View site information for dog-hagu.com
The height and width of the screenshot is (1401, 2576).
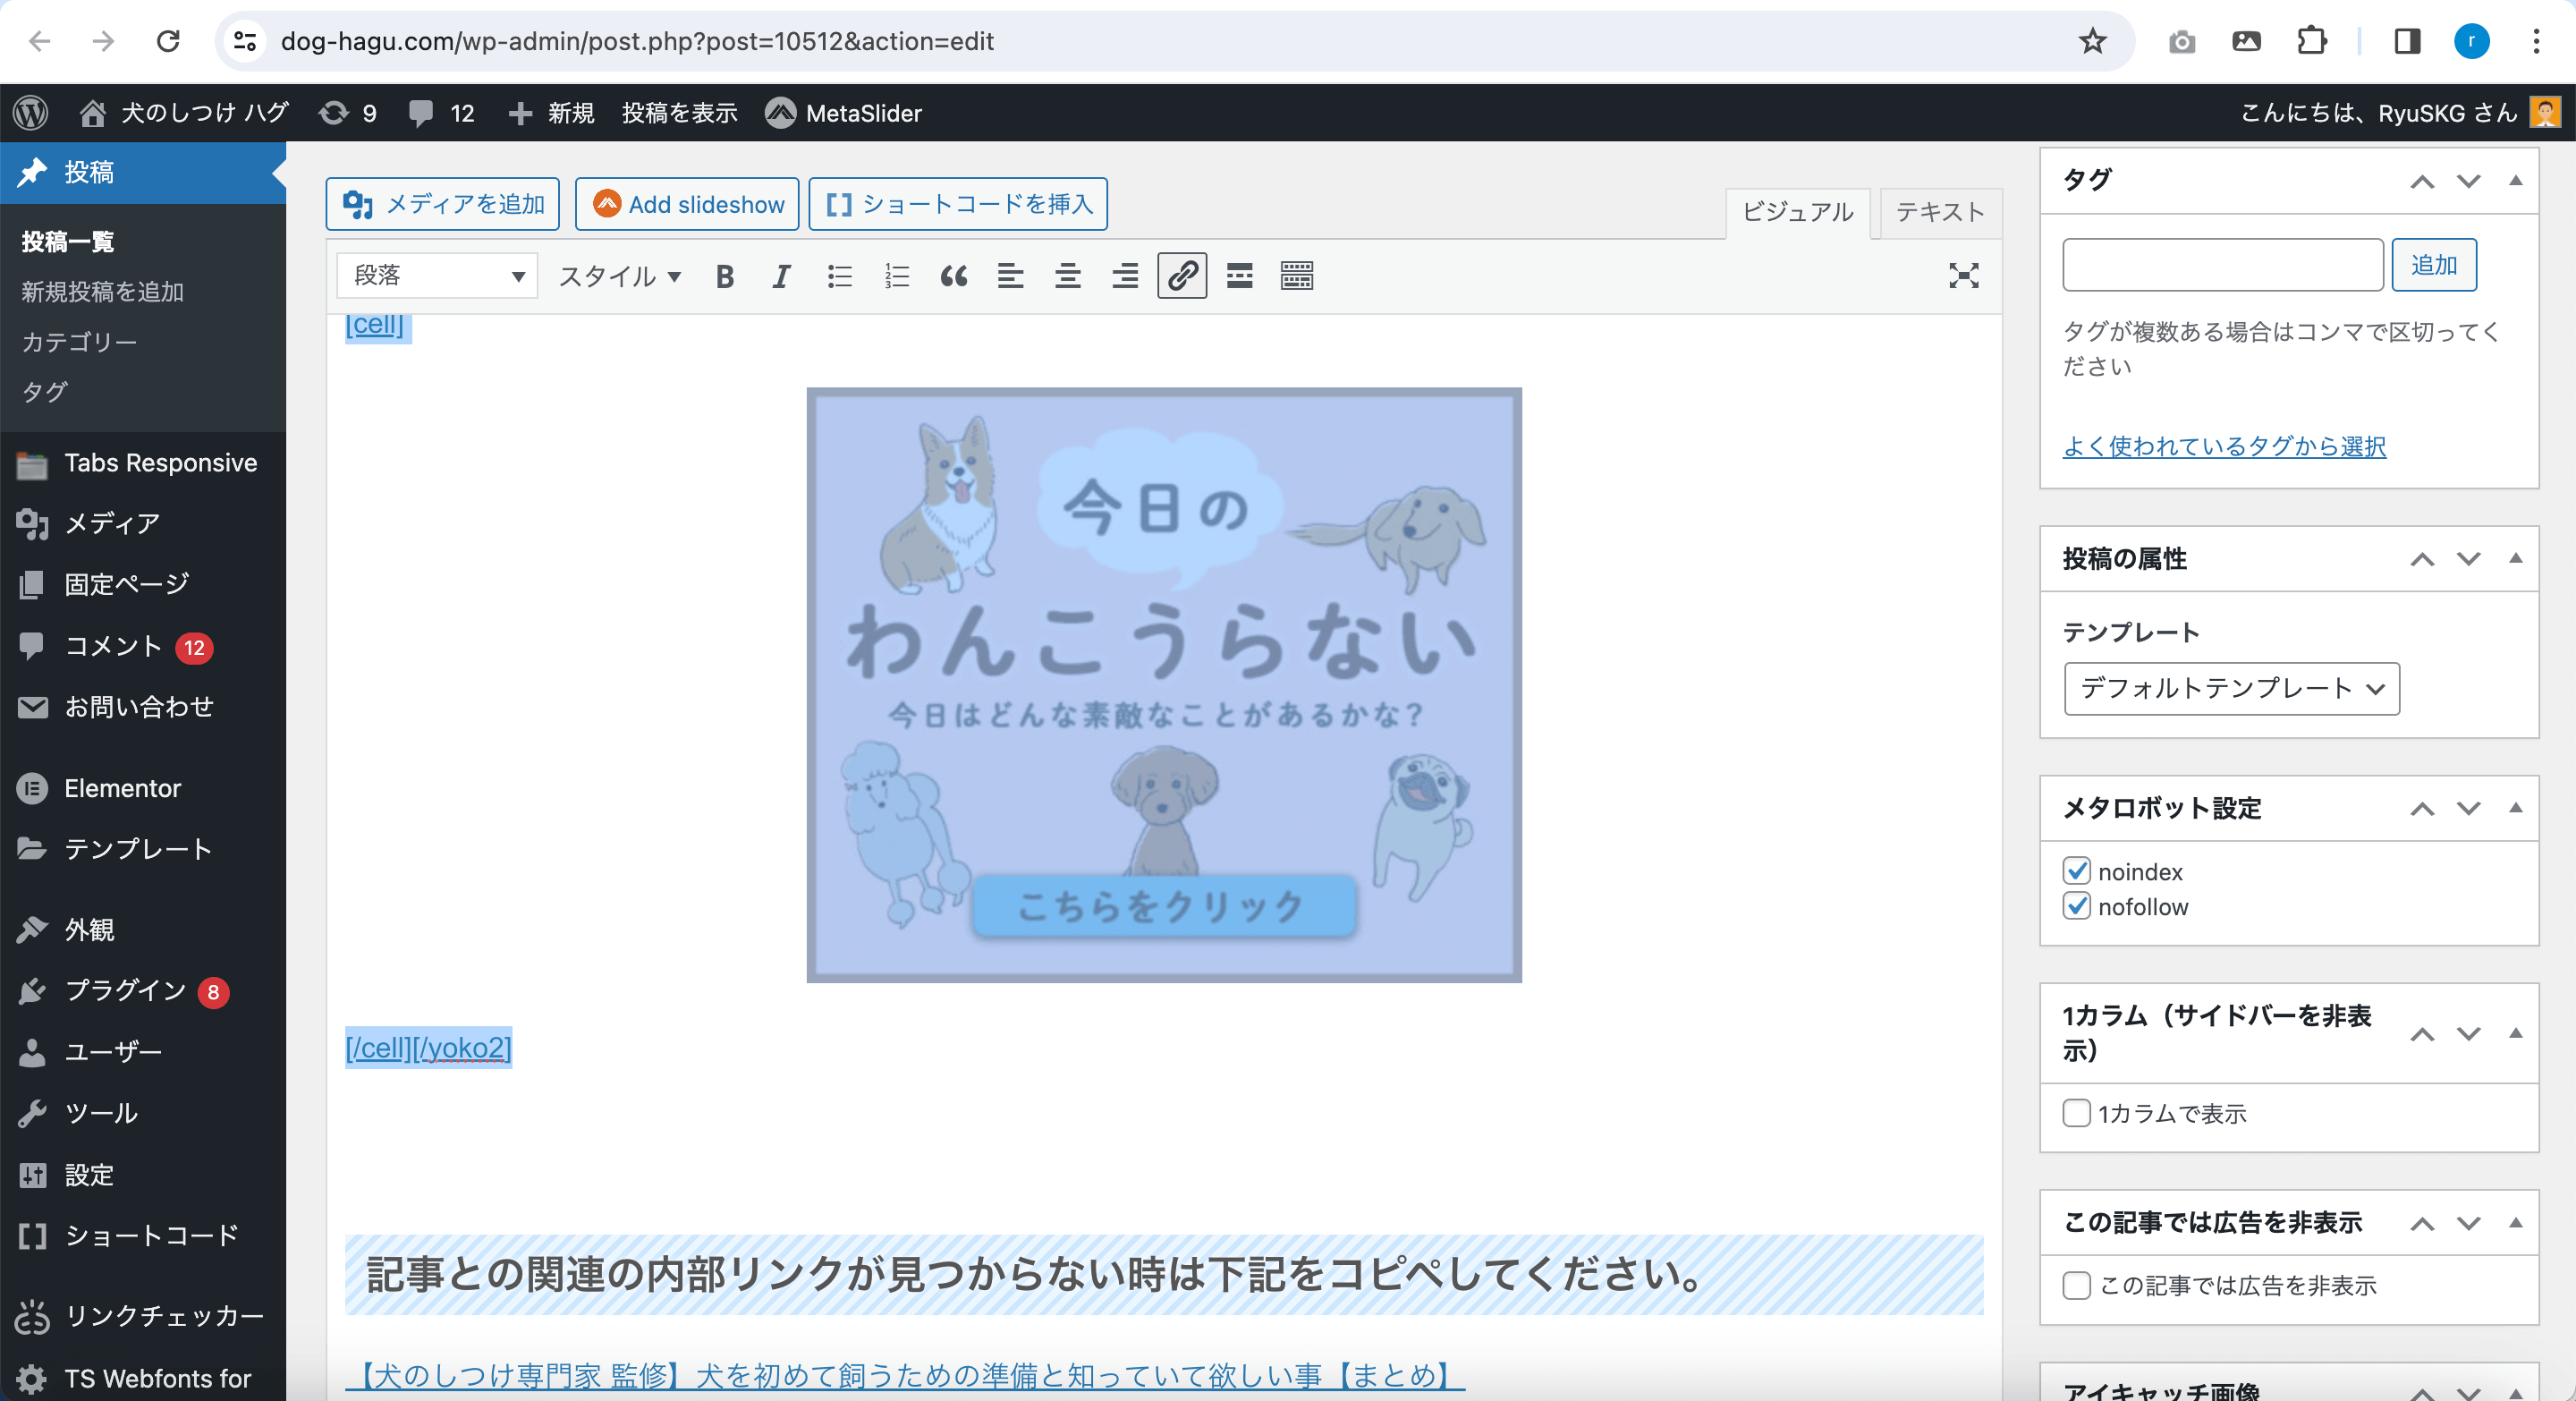coord(246,41)
